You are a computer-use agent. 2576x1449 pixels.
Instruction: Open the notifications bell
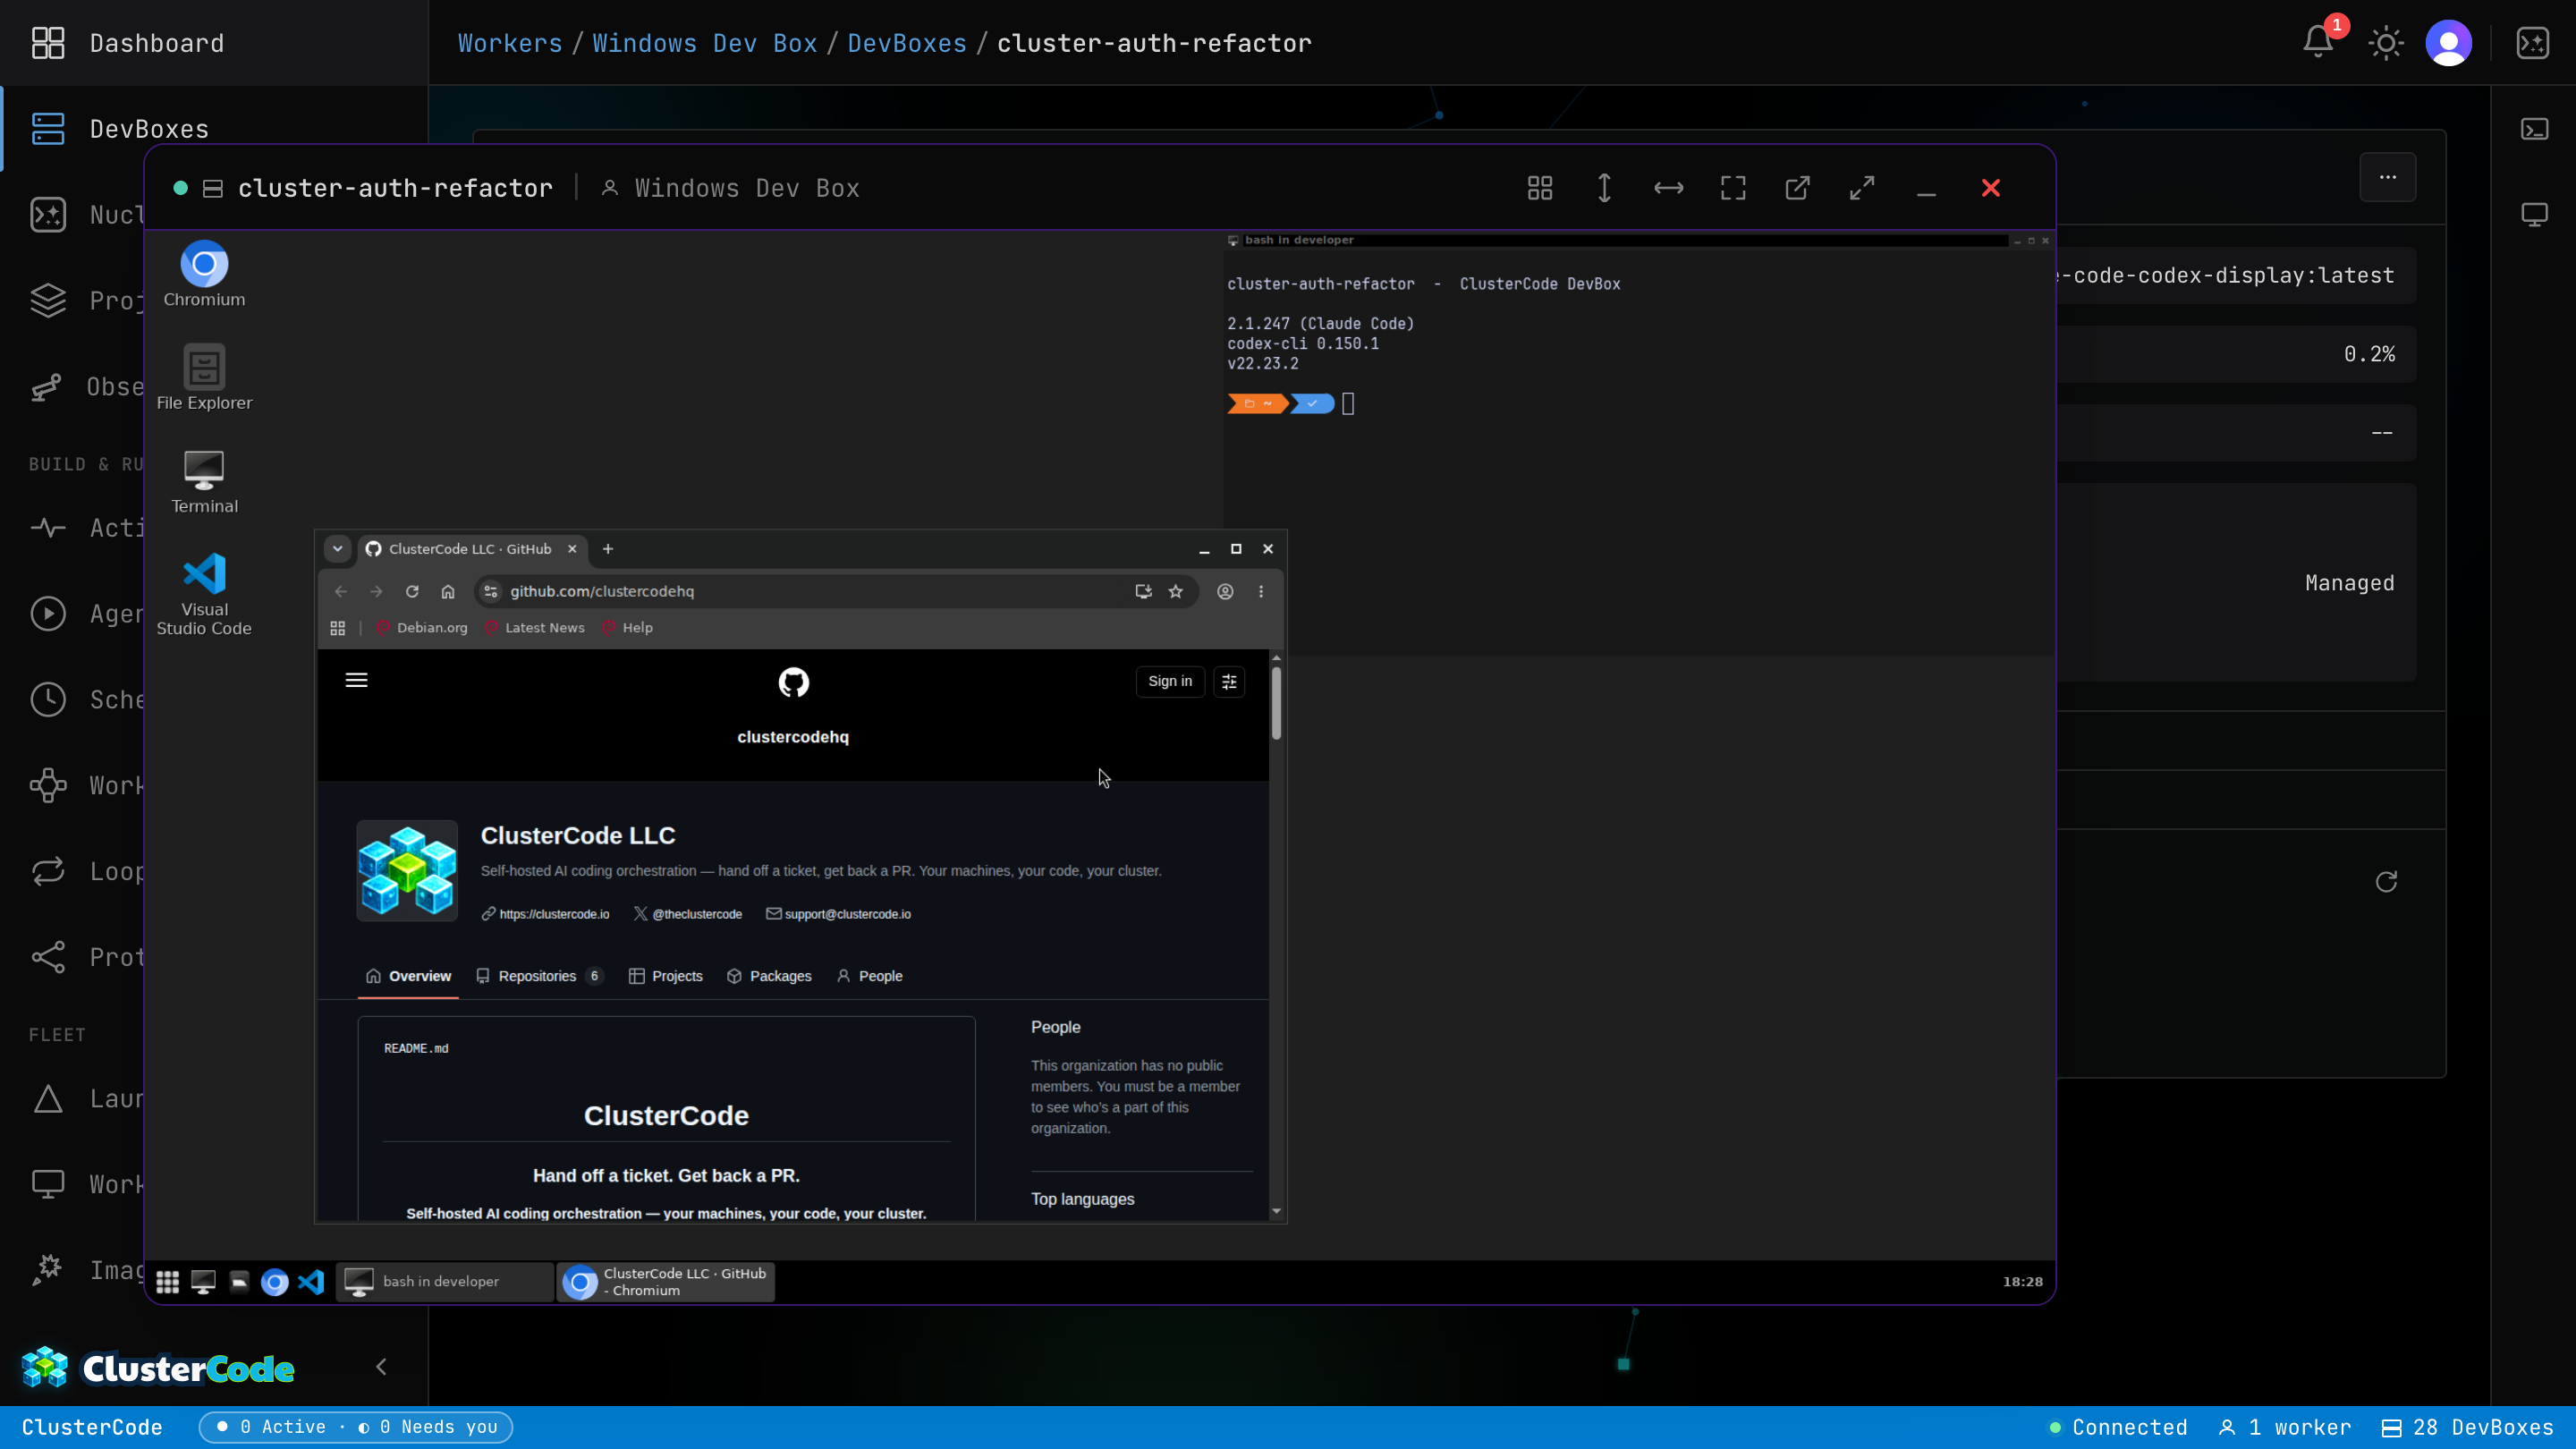click(2318, 42)
